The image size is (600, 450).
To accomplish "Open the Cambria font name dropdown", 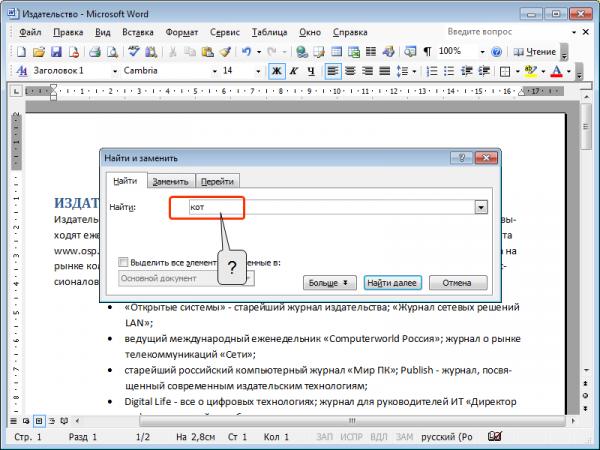I will tap(215, 72).
